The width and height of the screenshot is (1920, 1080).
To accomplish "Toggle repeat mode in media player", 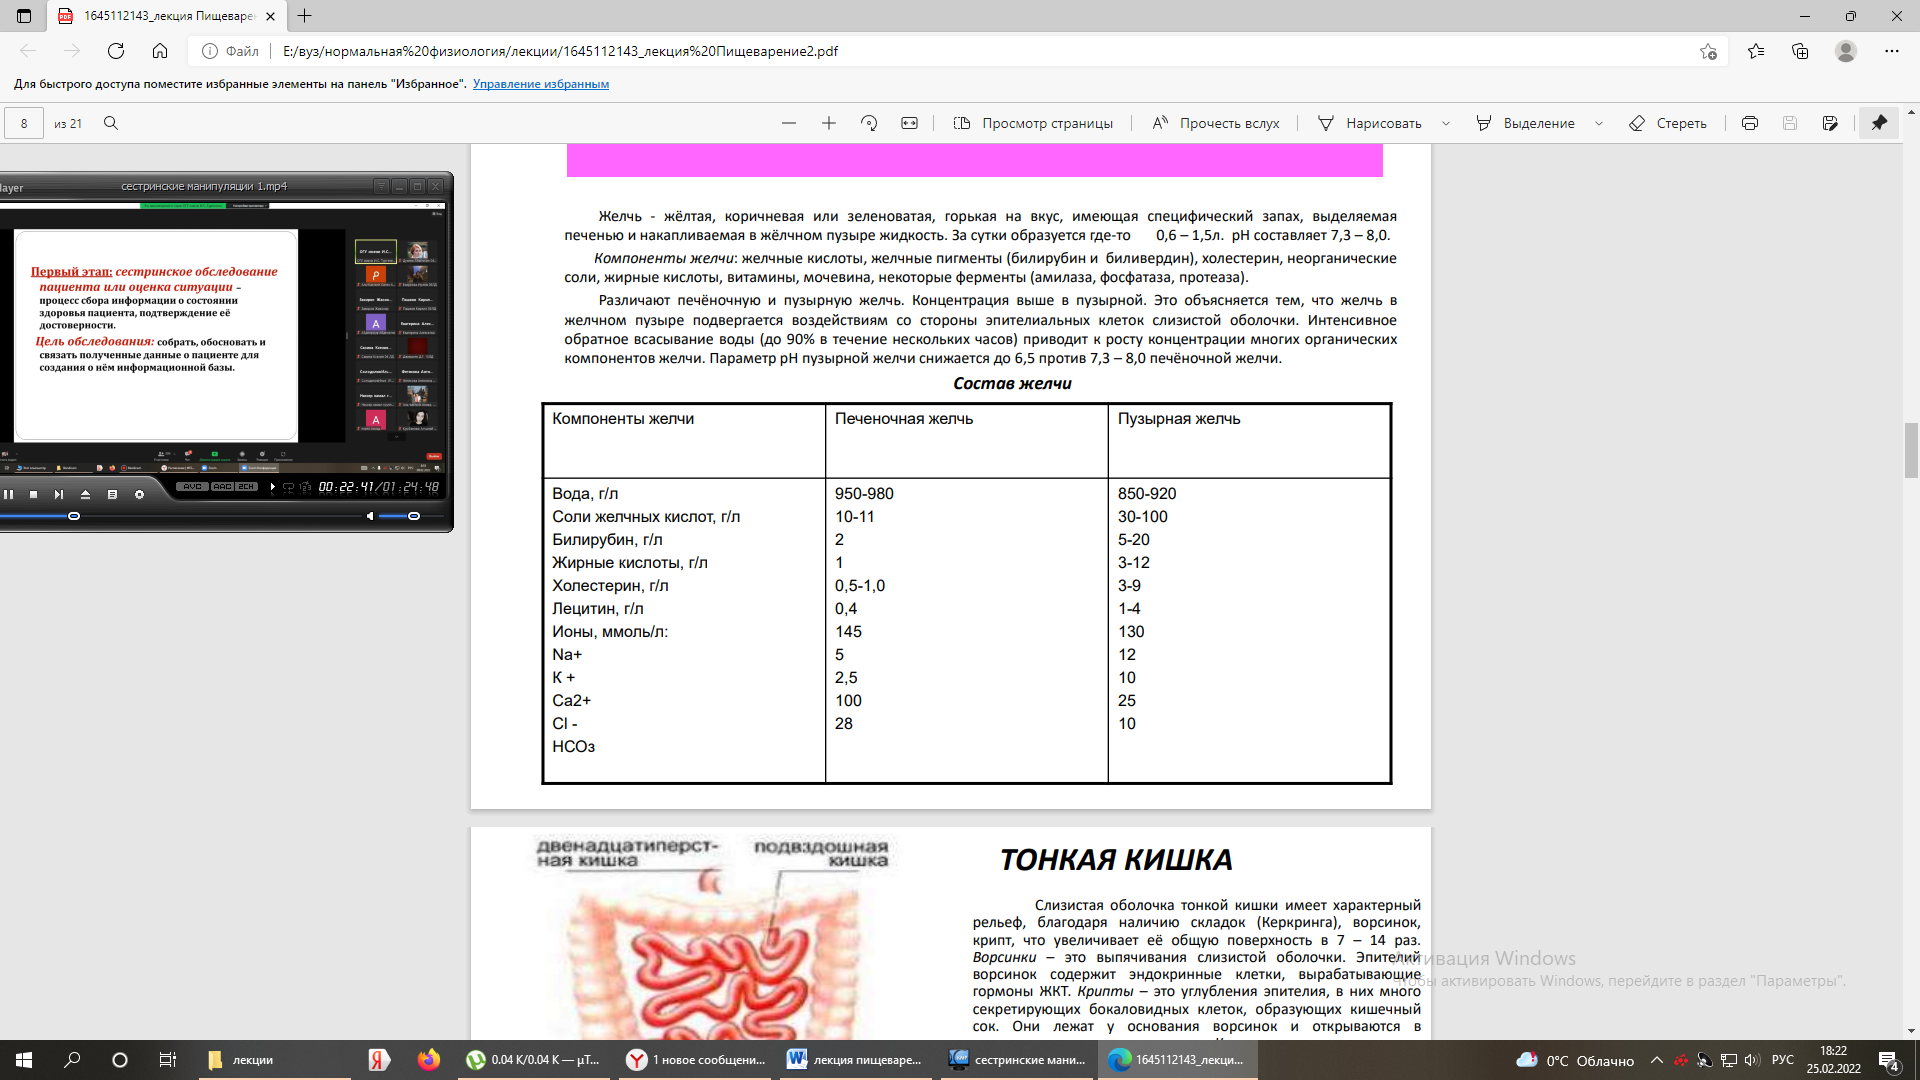I will pos(289,487).
